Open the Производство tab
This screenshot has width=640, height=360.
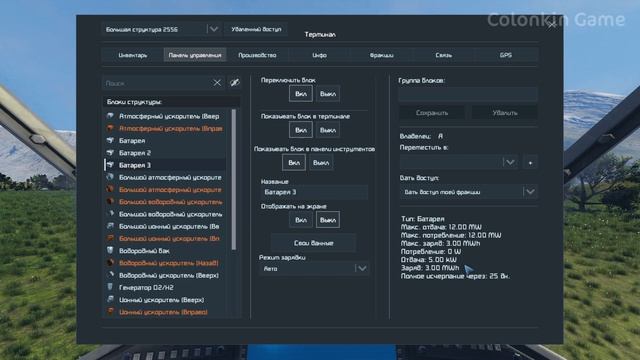coord(257,55)
